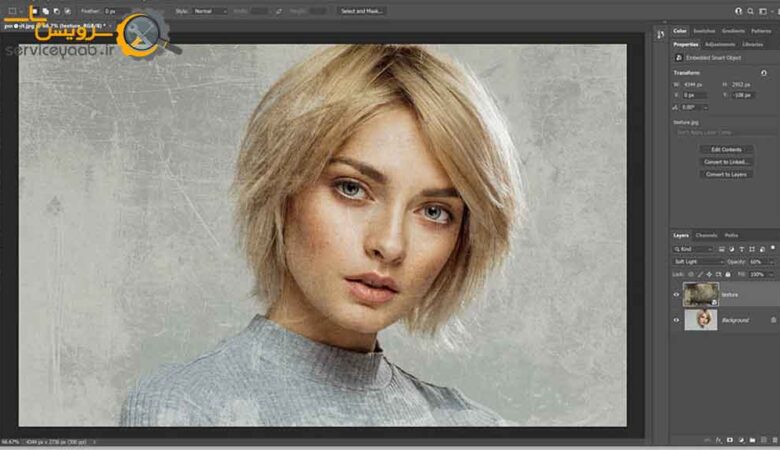Click the new group folder icon

(x=752, y=440)
